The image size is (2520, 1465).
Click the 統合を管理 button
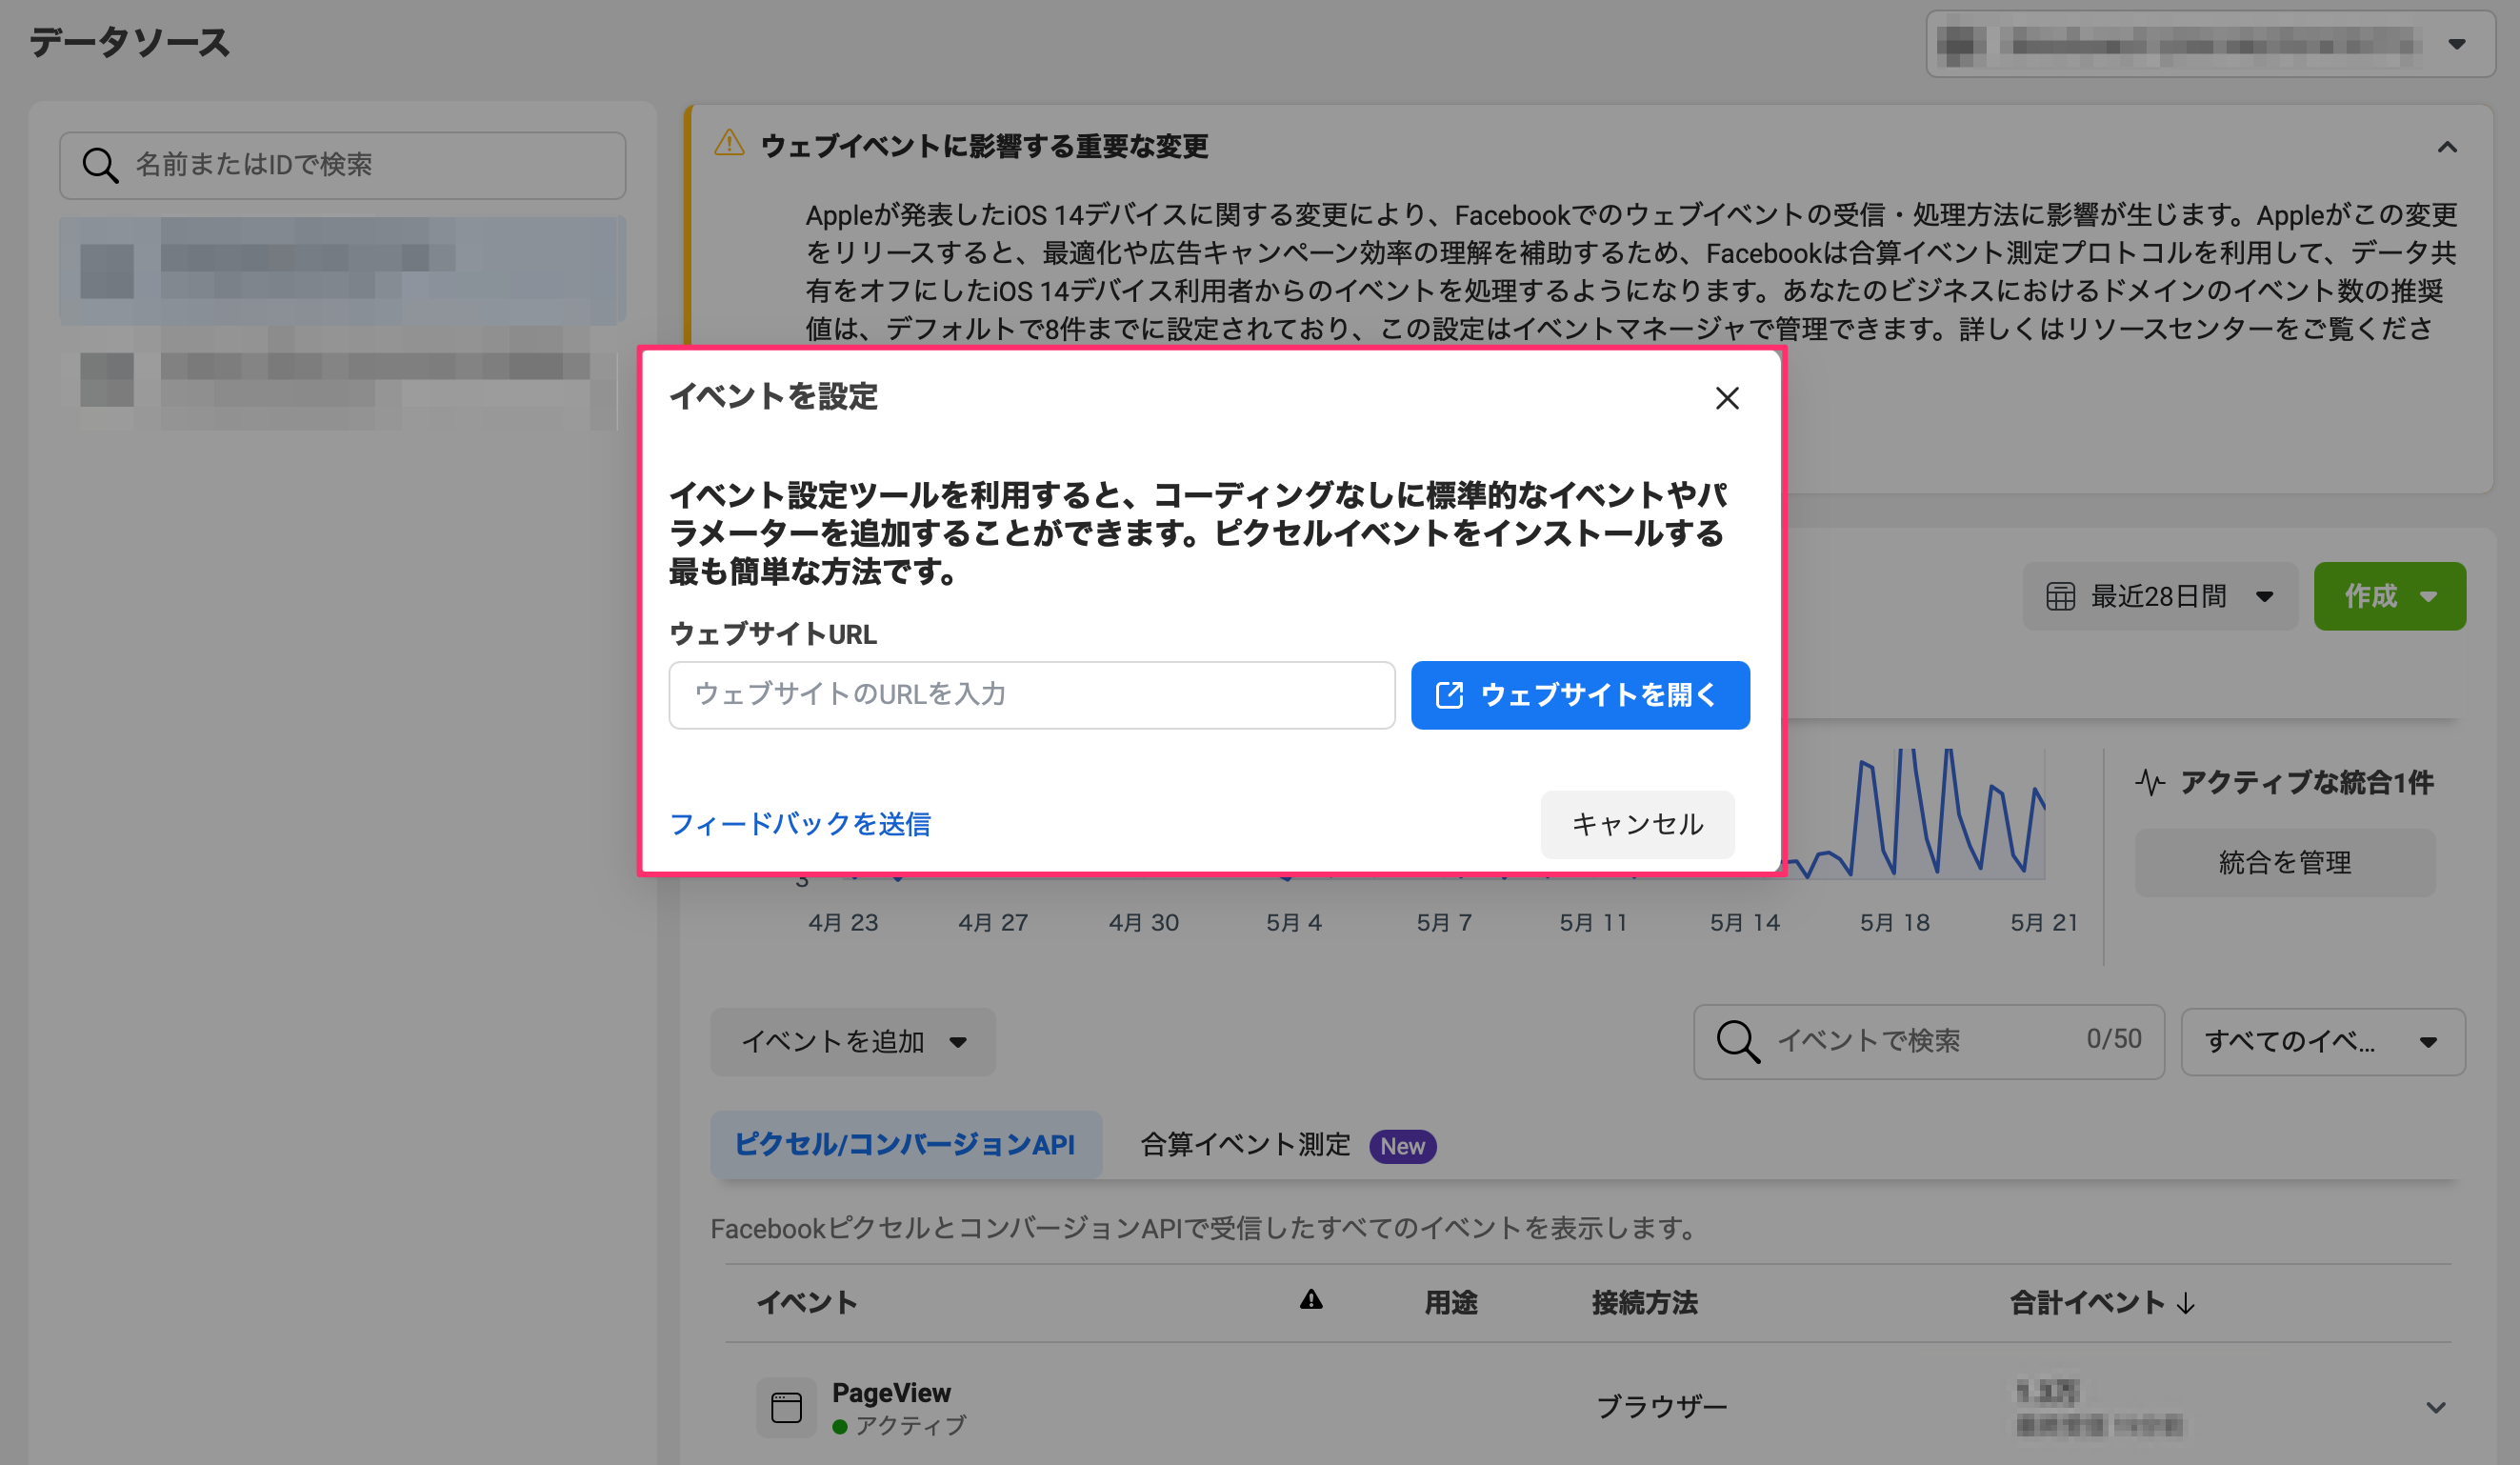click(2284, 862)
